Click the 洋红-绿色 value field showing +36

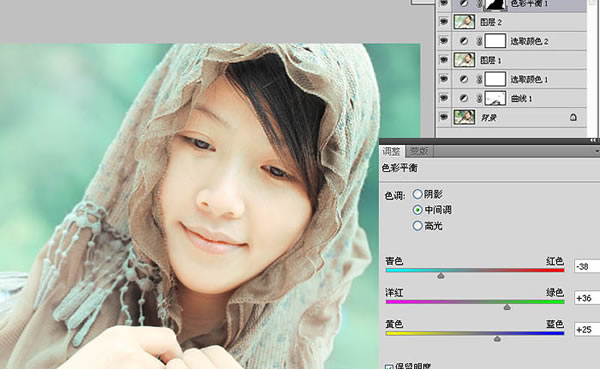[587, 298]
